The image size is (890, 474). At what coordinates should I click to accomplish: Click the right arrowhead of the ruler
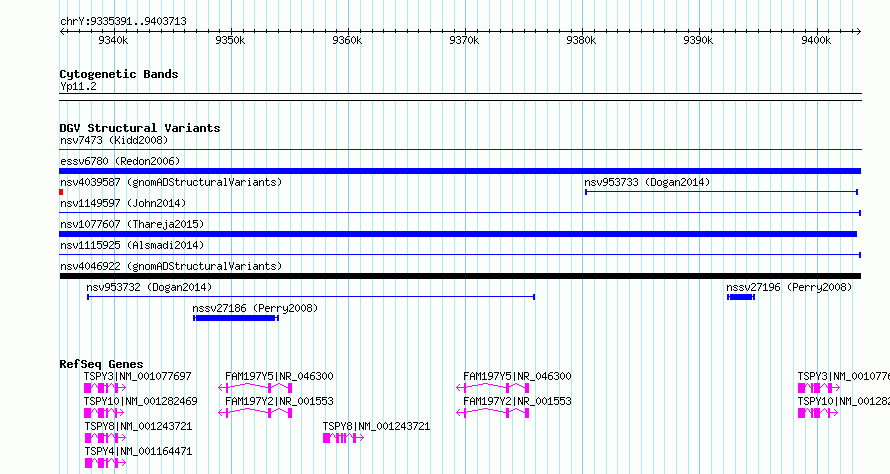coord(859,31)
